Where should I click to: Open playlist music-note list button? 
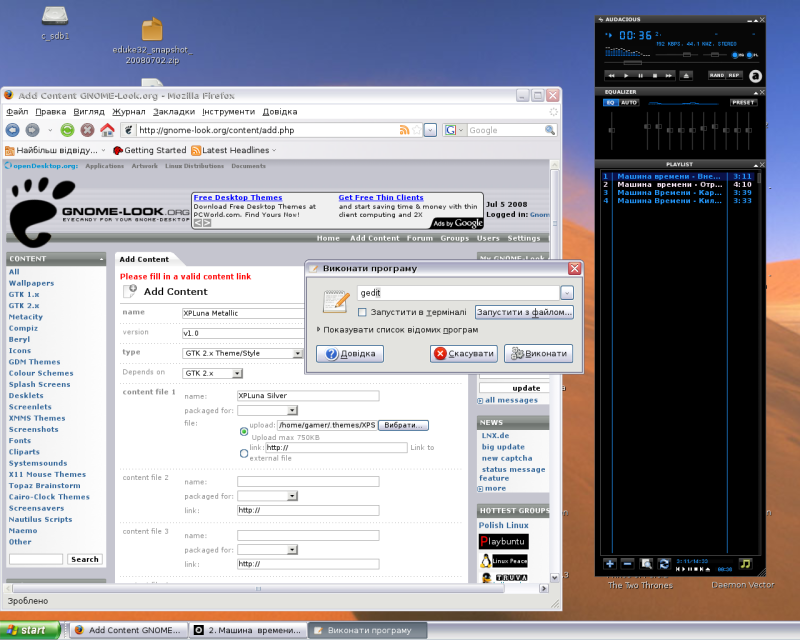coord(745,564)
